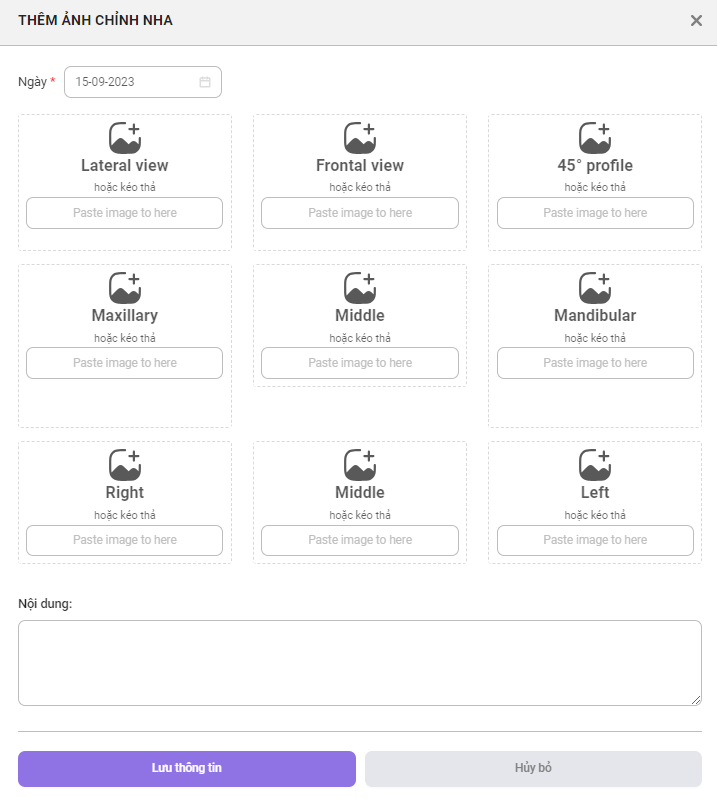Screen dimensions: 717x807
Task: Open the calendar icon in date field
Action: coord(205,82)
